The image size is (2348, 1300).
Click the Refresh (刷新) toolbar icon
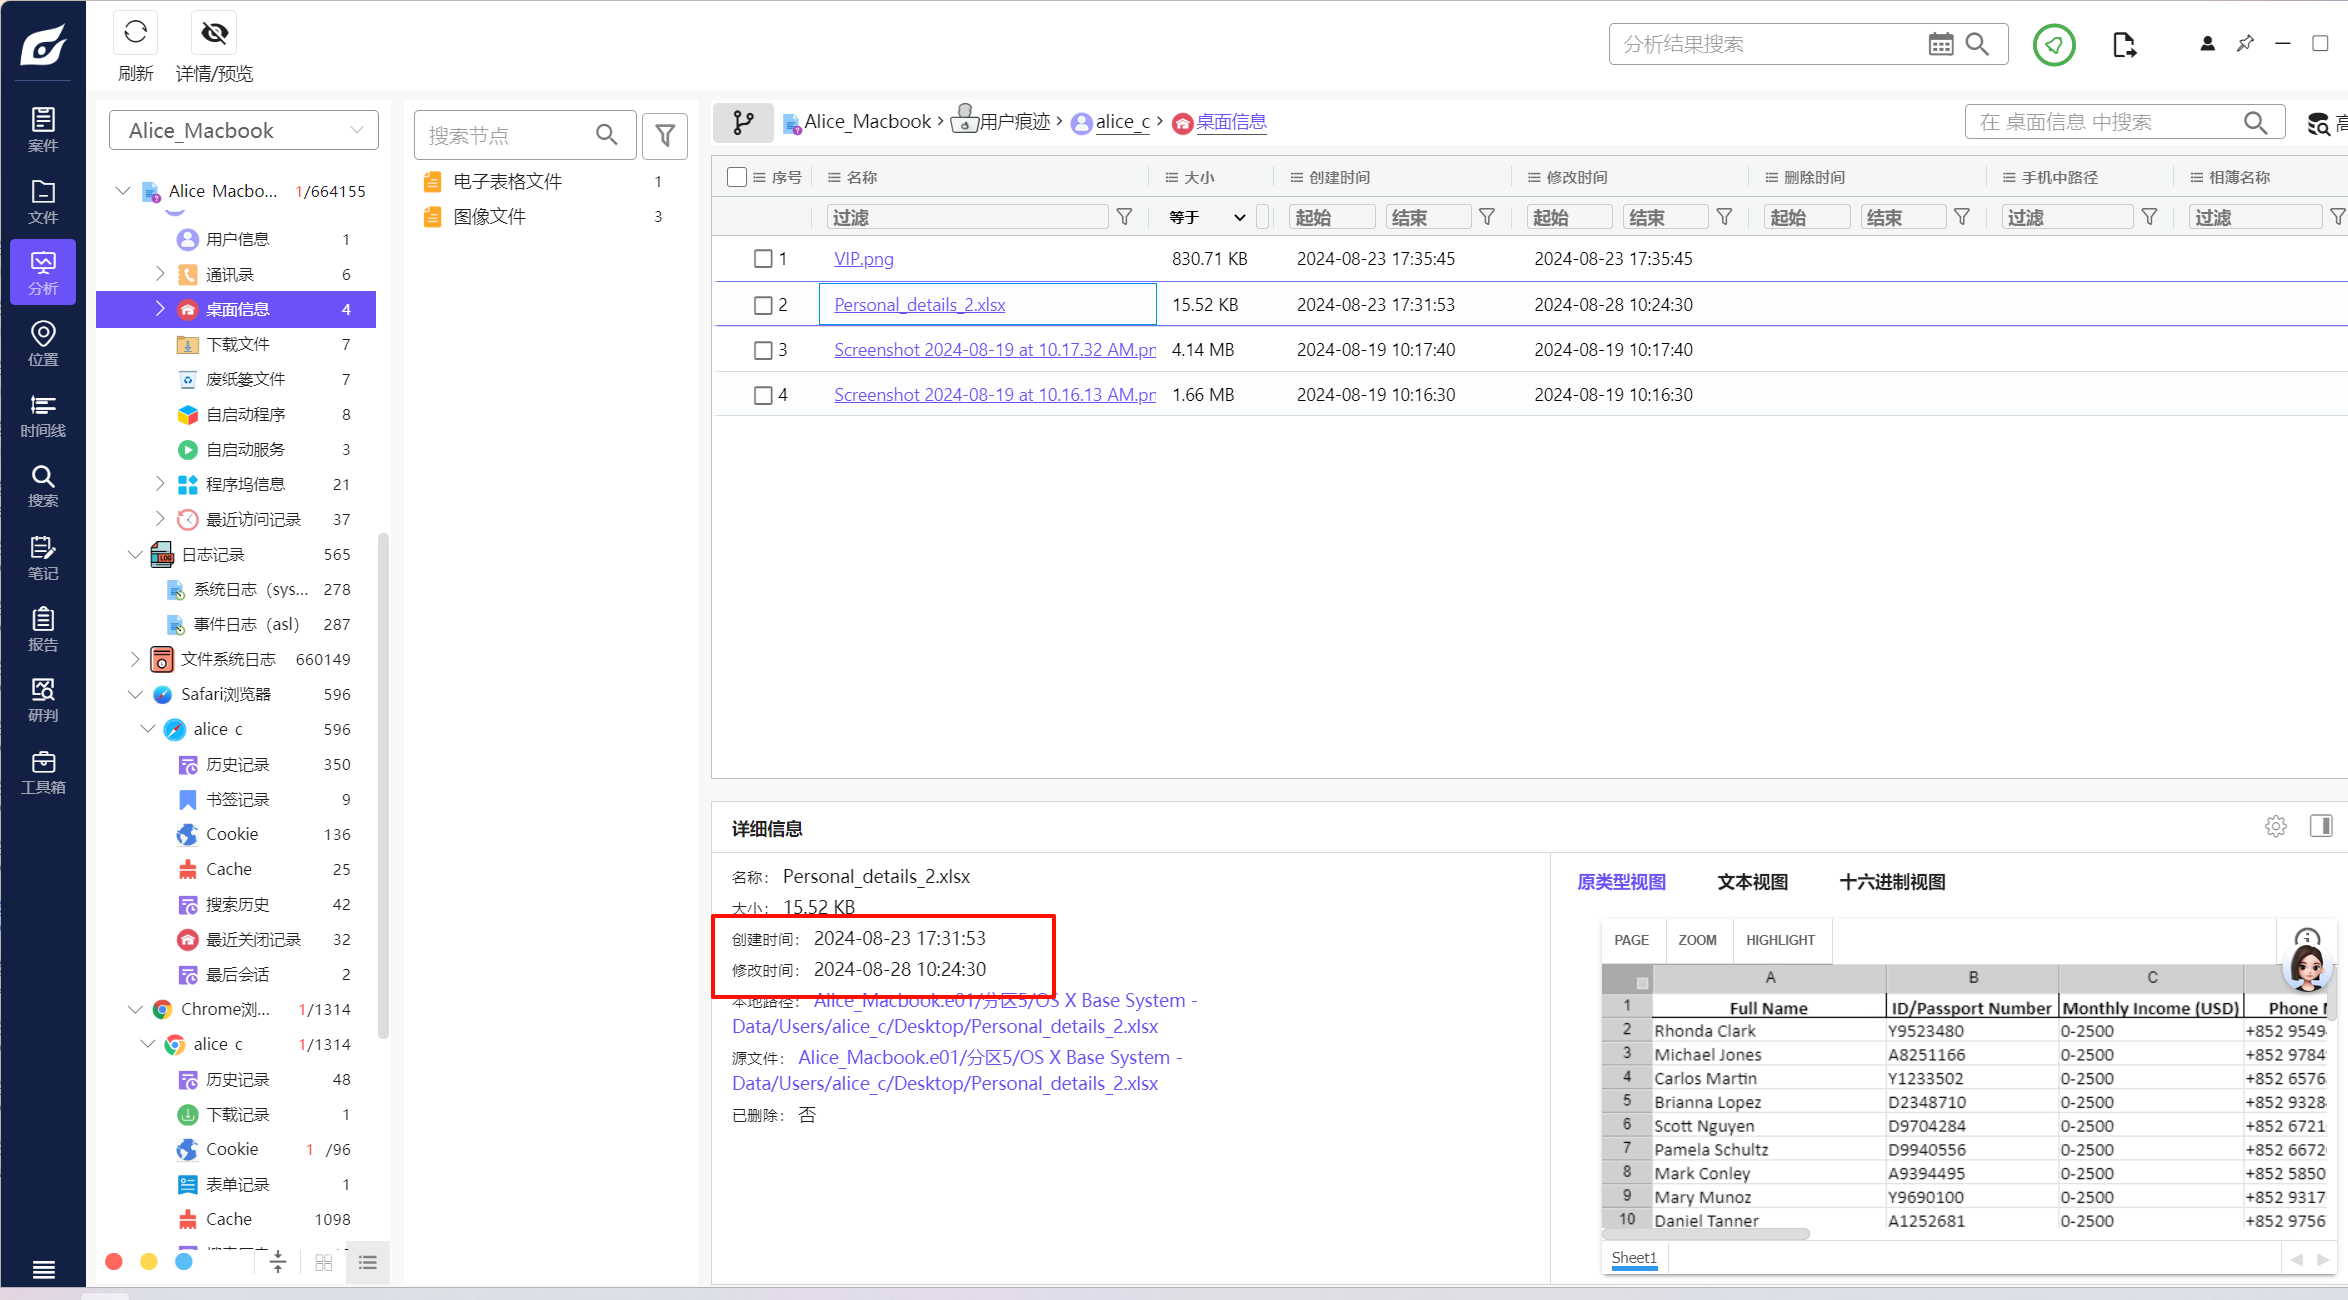coord(136,34)
